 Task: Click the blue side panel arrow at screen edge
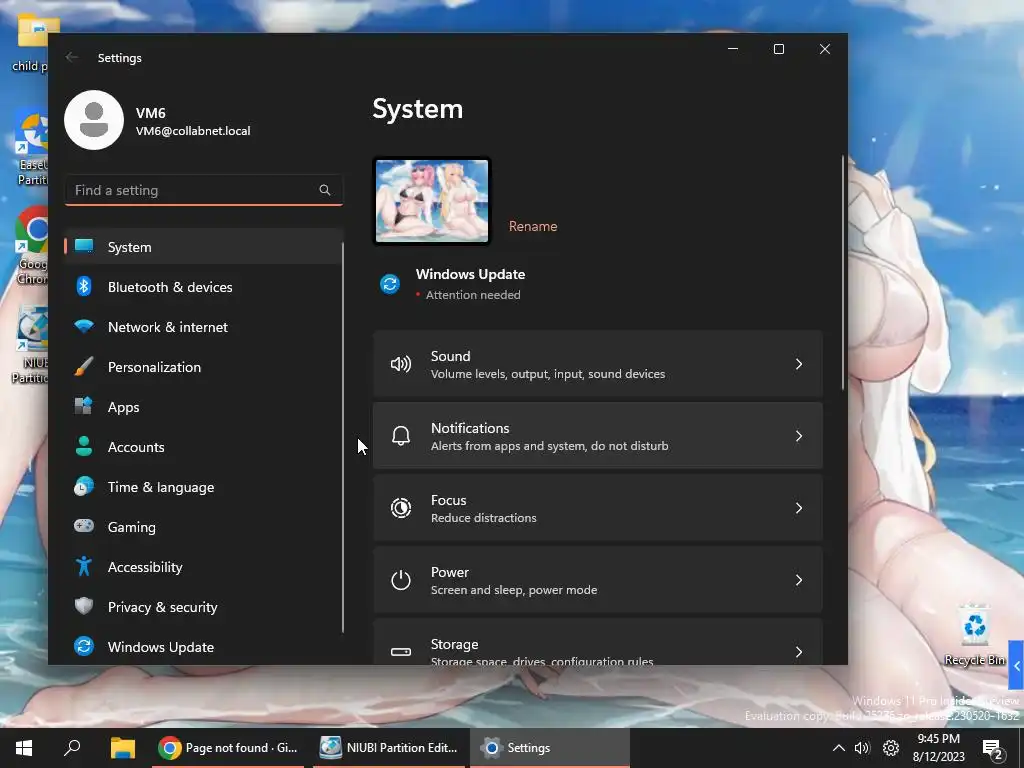(1016, 667)
